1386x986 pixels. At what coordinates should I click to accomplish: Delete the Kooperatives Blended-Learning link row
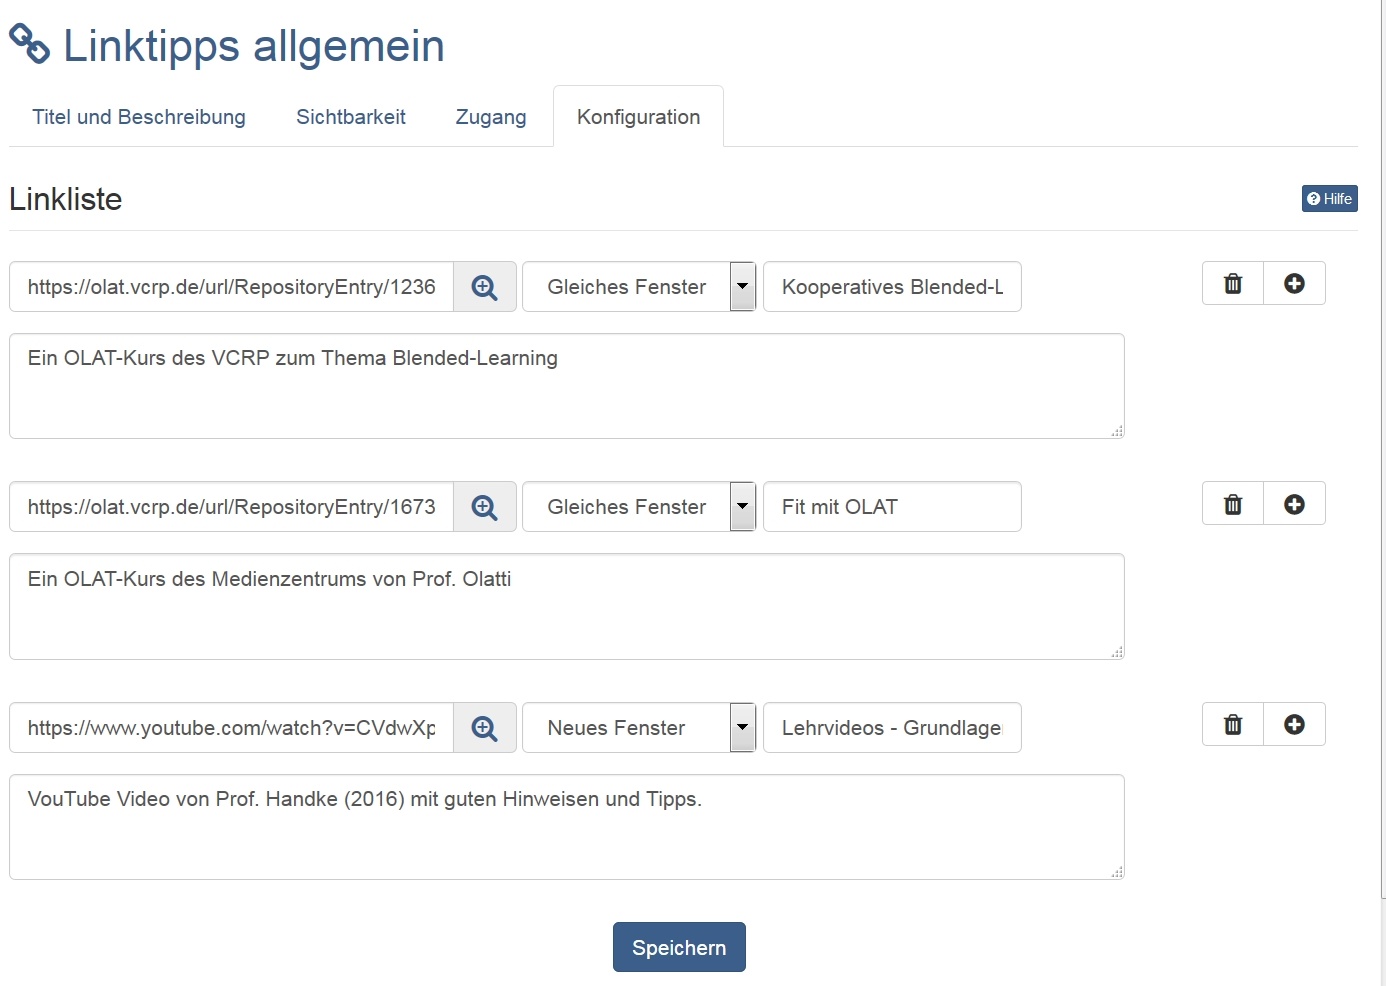[x=1233, y=284]
